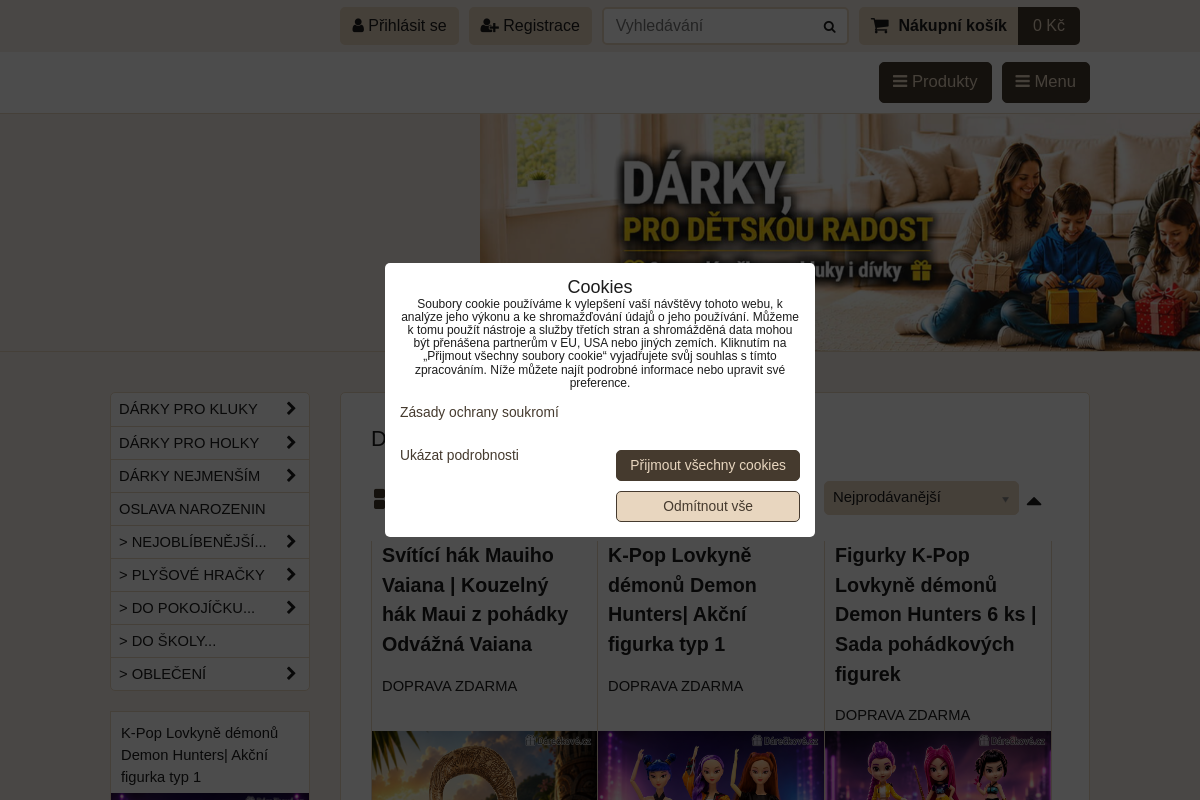Open the Nákupní košík cart
The image size is (1200, 800).
click(939, 26)
